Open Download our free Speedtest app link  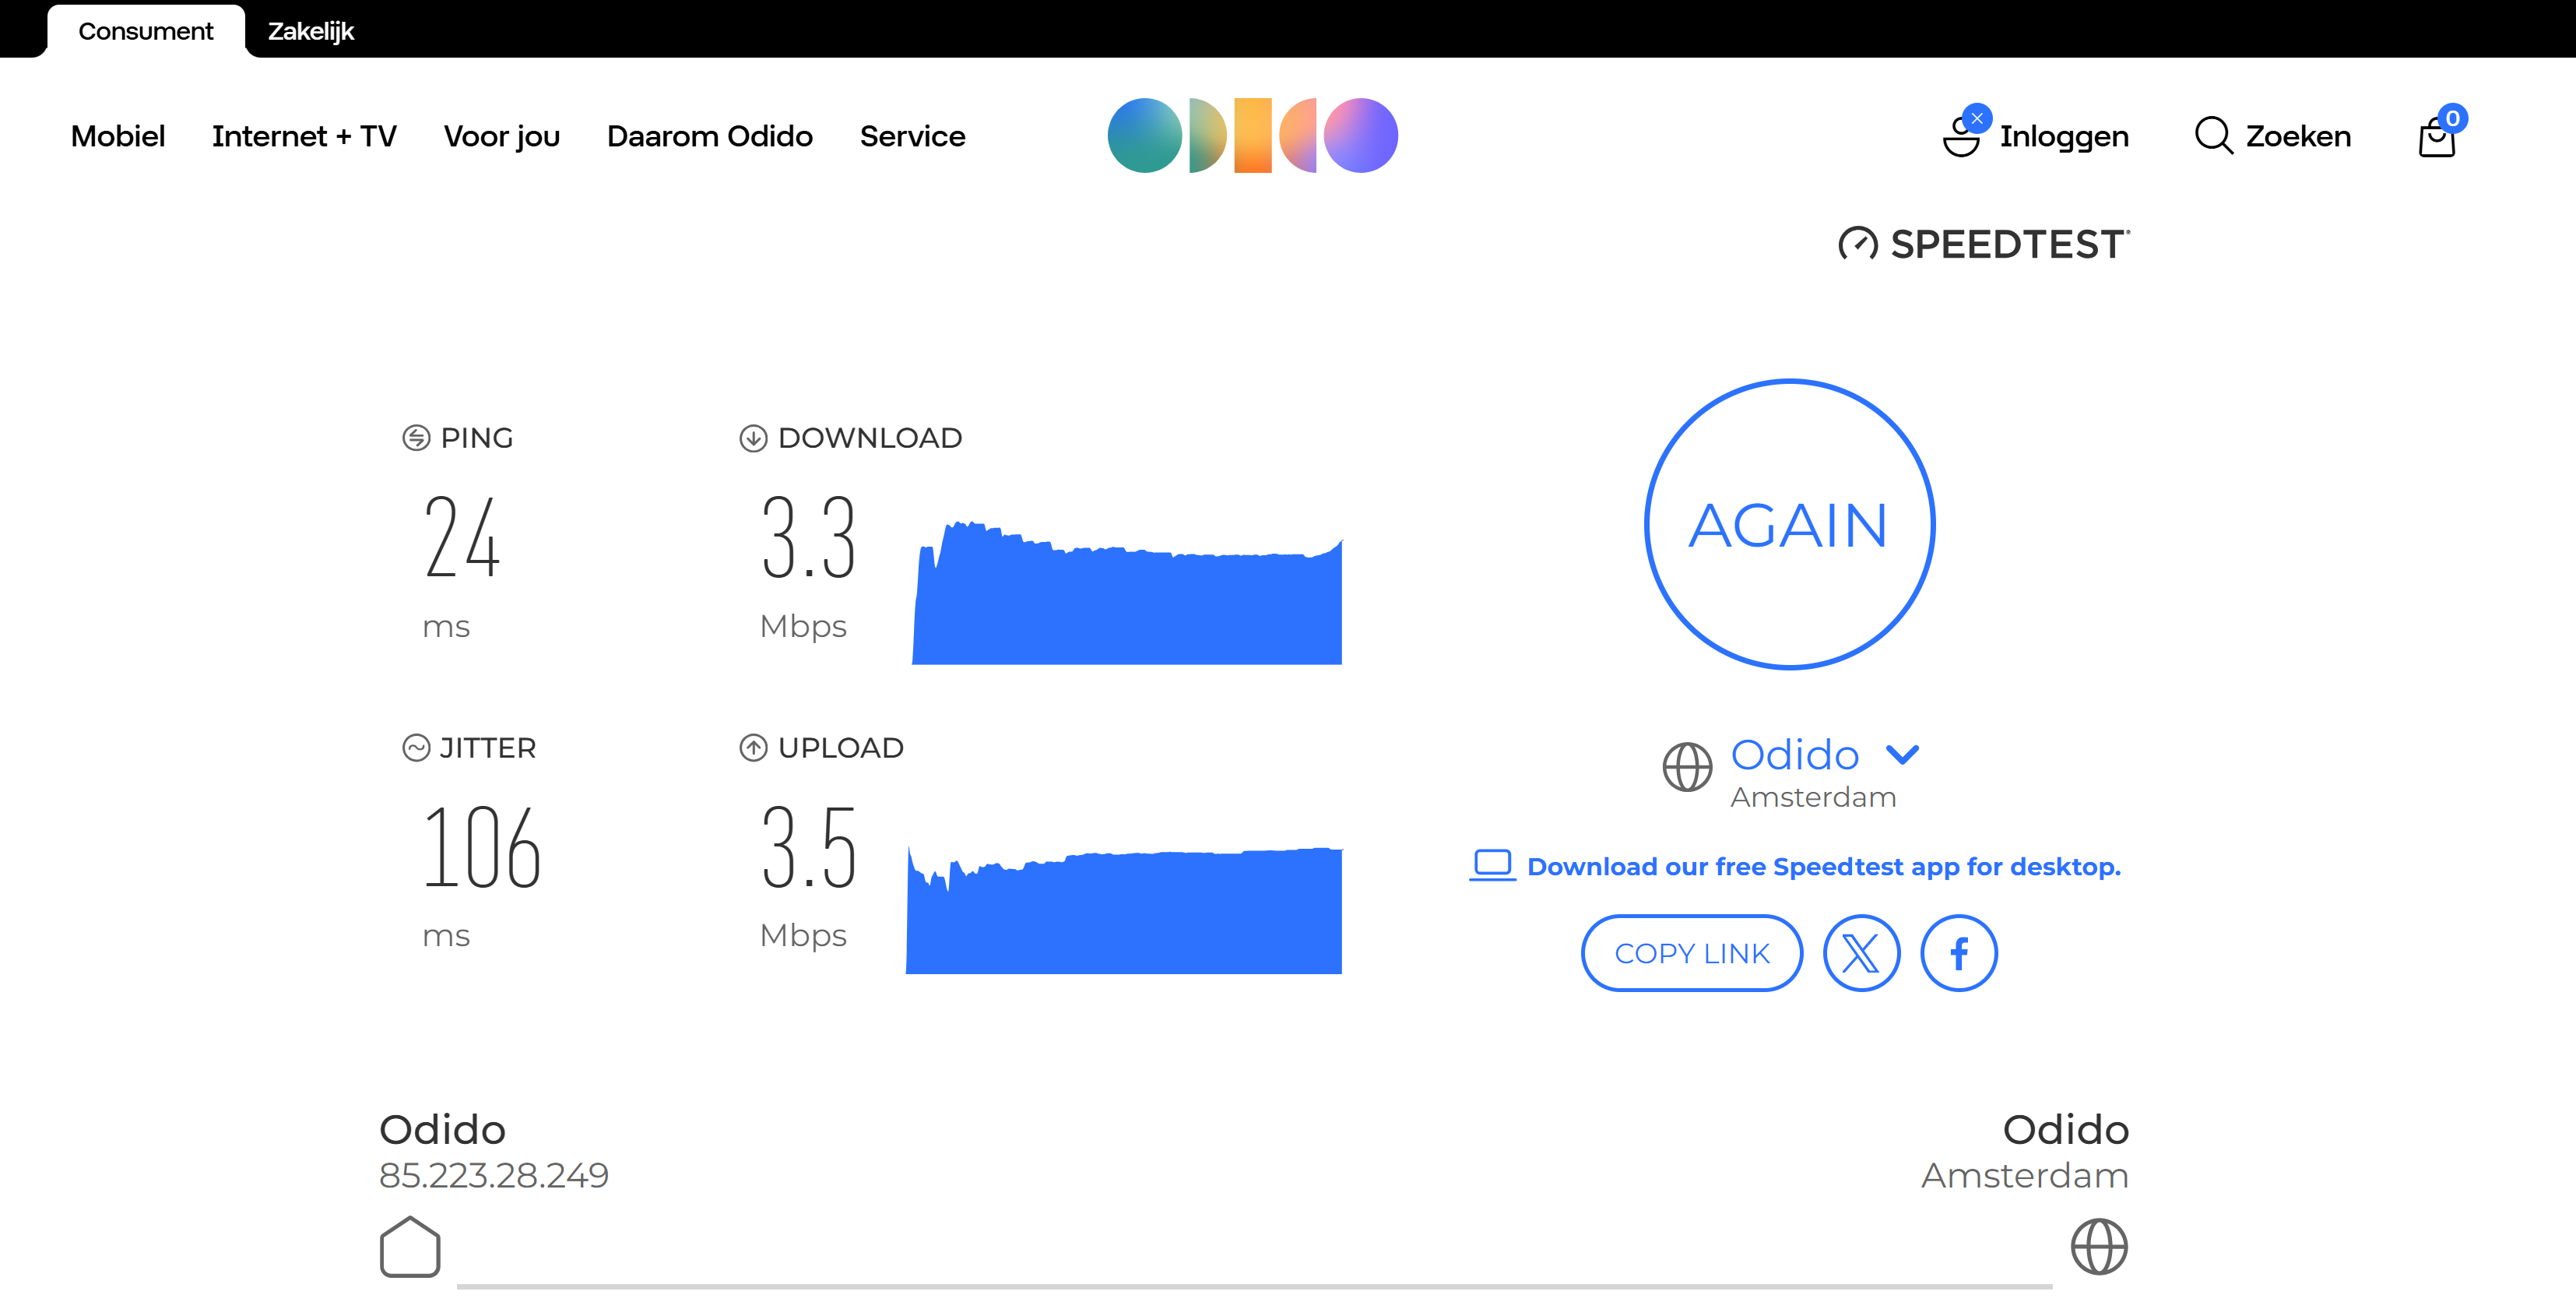tap(1824, 867)
